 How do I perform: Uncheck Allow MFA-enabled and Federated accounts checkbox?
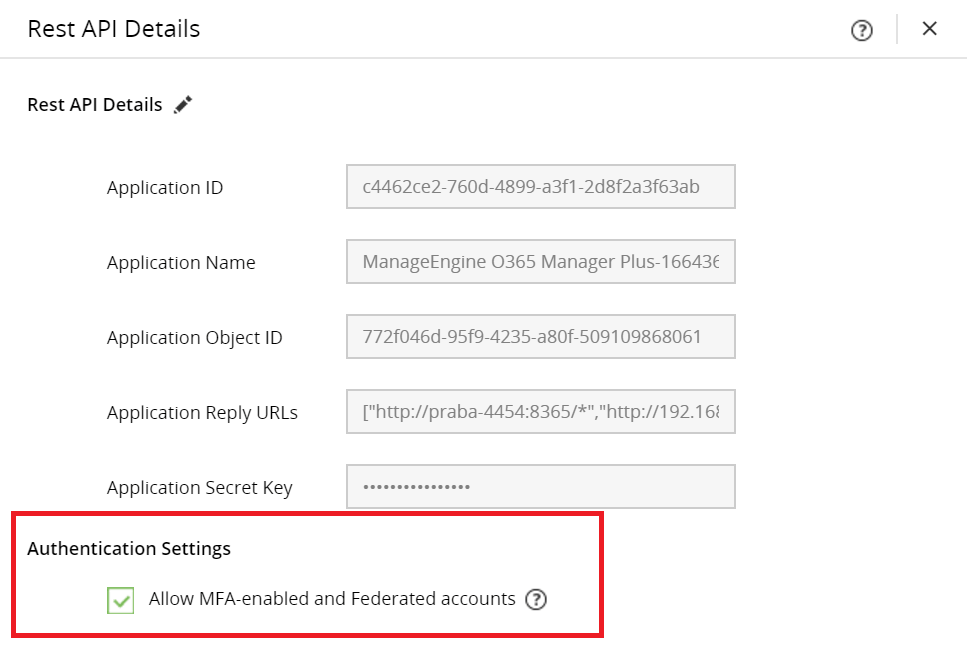pos(121,600)
